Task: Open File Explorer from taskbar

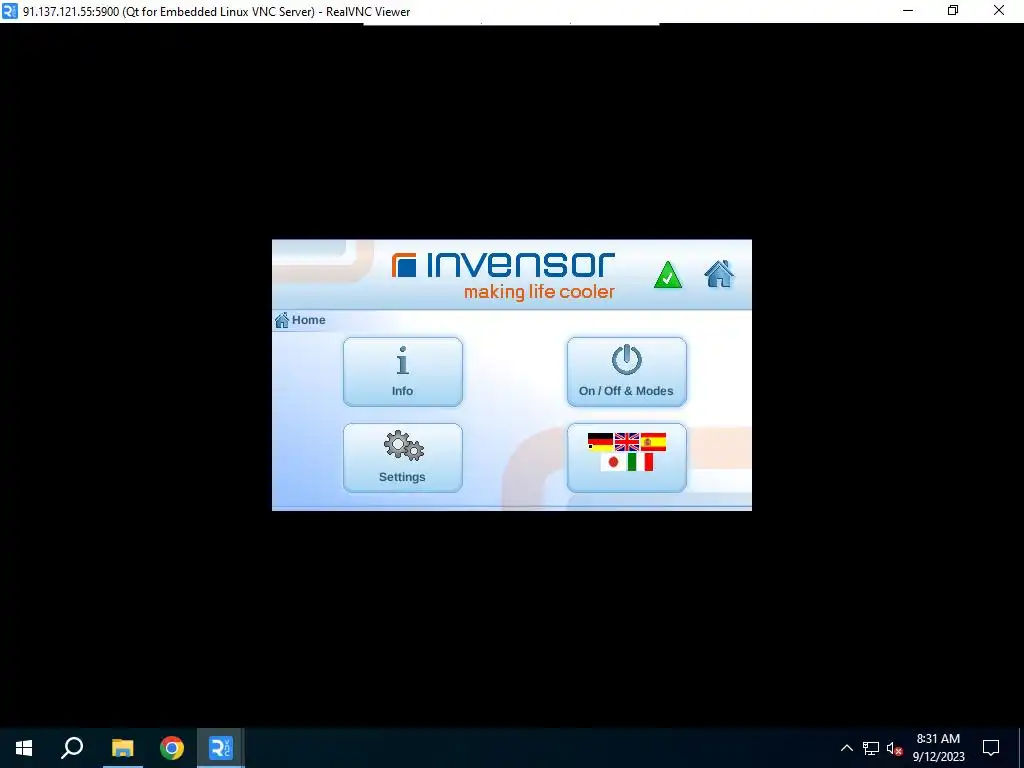Action: (x=122, y=748)
